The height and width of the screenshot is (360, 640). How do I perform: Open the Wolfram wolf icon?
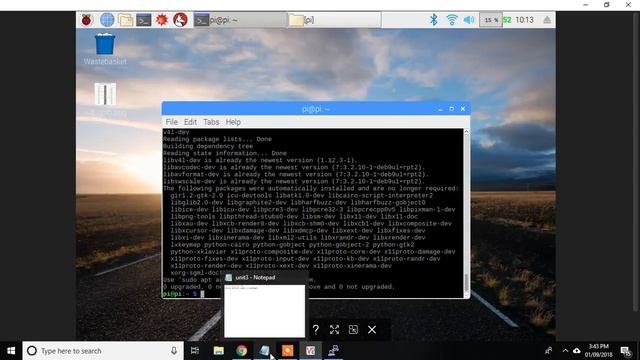click(x=180, y=20)
